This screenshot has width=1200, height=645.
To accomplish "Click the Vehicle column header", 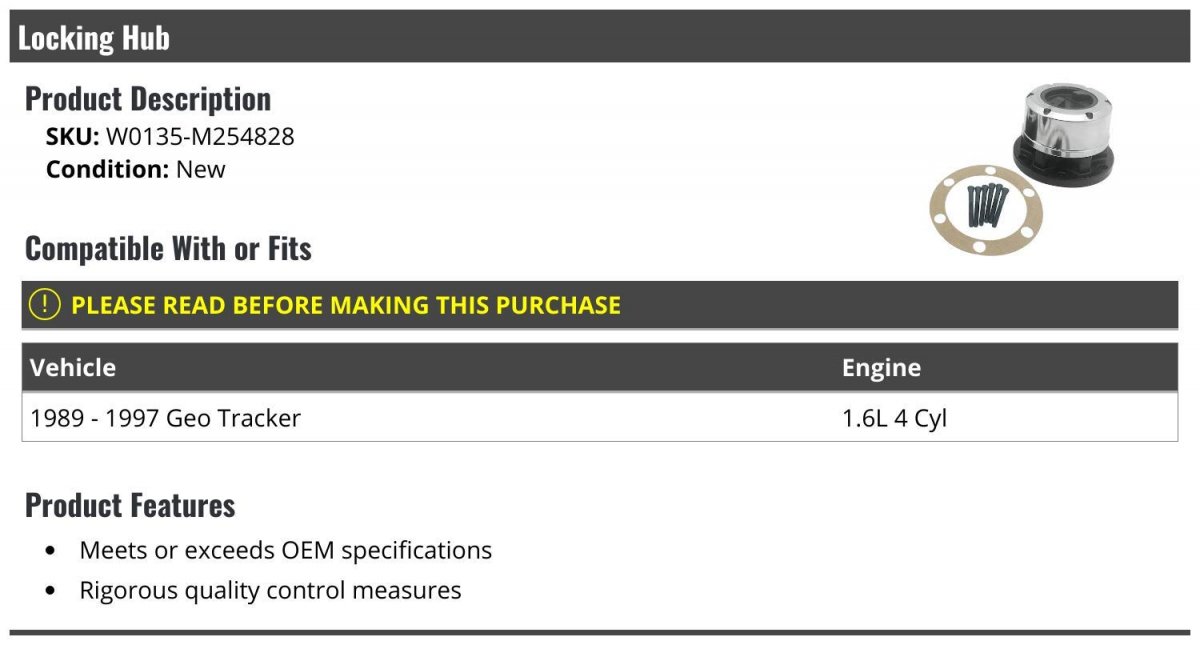I will 73,367.
